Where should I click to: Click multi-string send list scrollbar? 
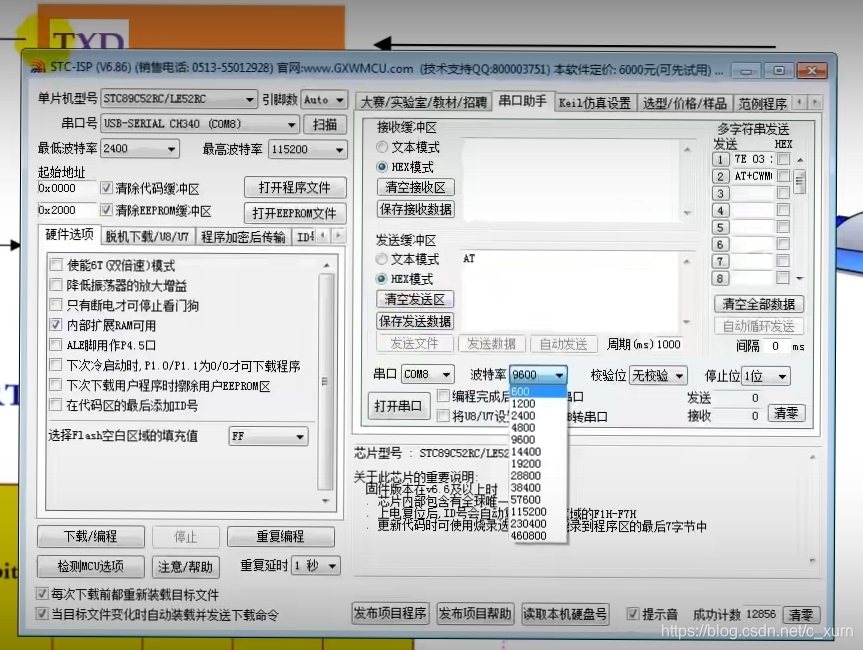800,219
